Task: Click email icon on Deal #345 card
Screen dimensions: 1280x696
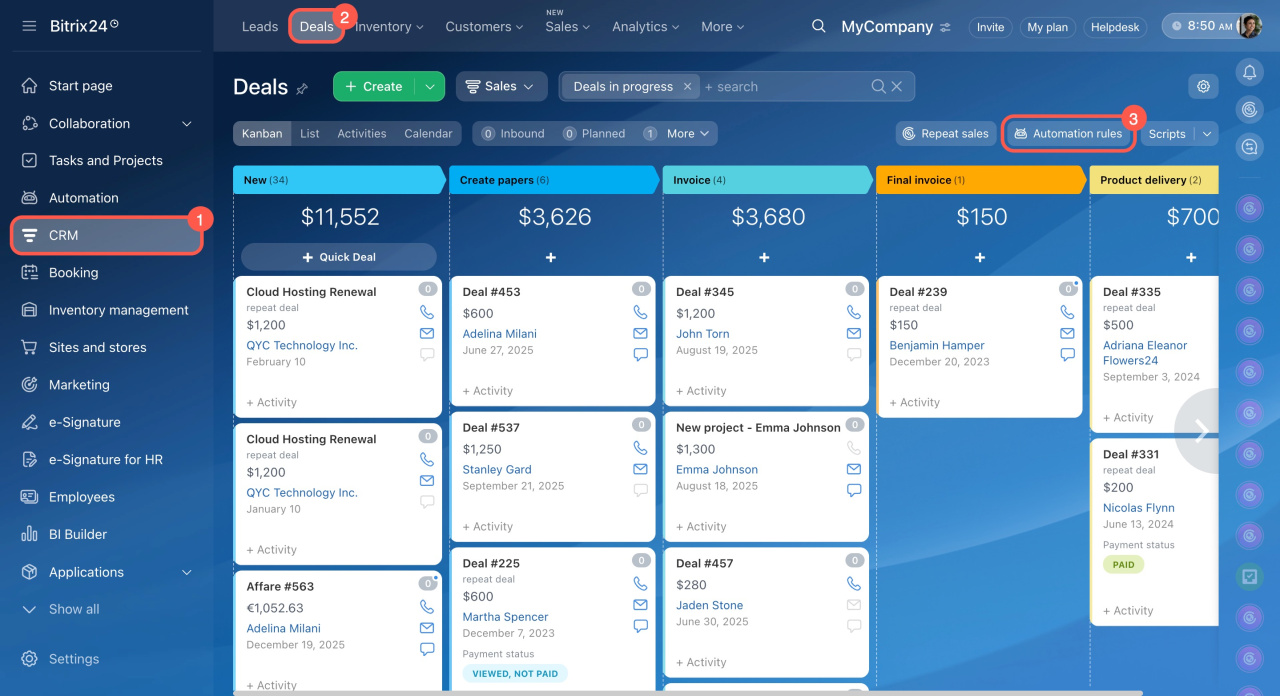Action: (854, 334)
